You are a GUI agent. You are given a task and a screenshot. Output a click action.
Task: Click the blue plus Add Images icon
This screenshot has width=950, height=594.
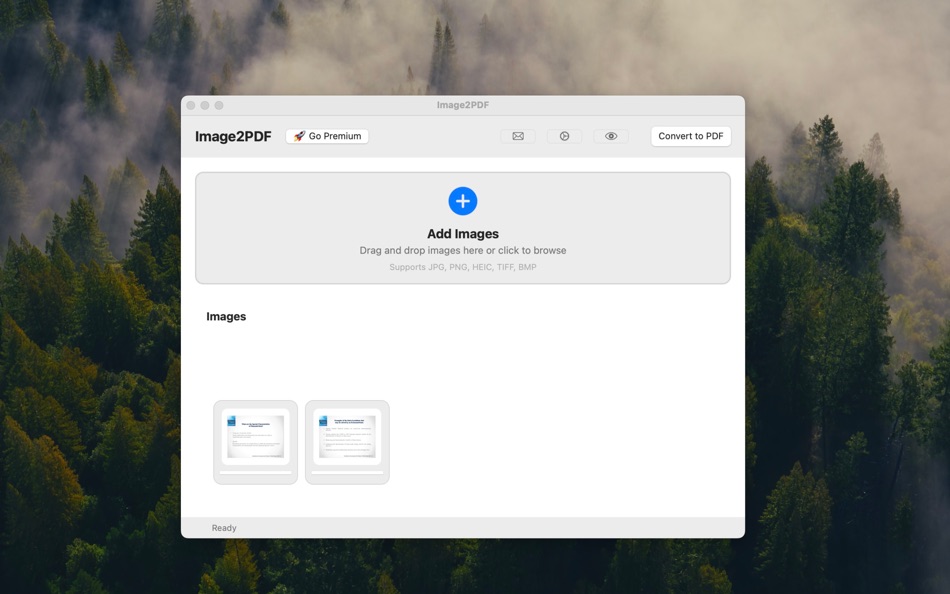(462, 201)
